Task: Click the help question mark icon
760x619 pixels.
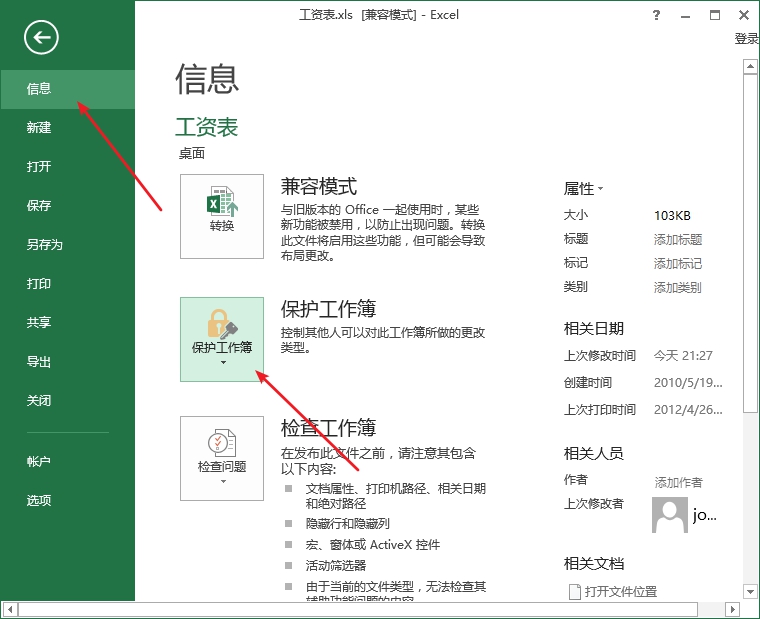Action: tap(656, 15)
